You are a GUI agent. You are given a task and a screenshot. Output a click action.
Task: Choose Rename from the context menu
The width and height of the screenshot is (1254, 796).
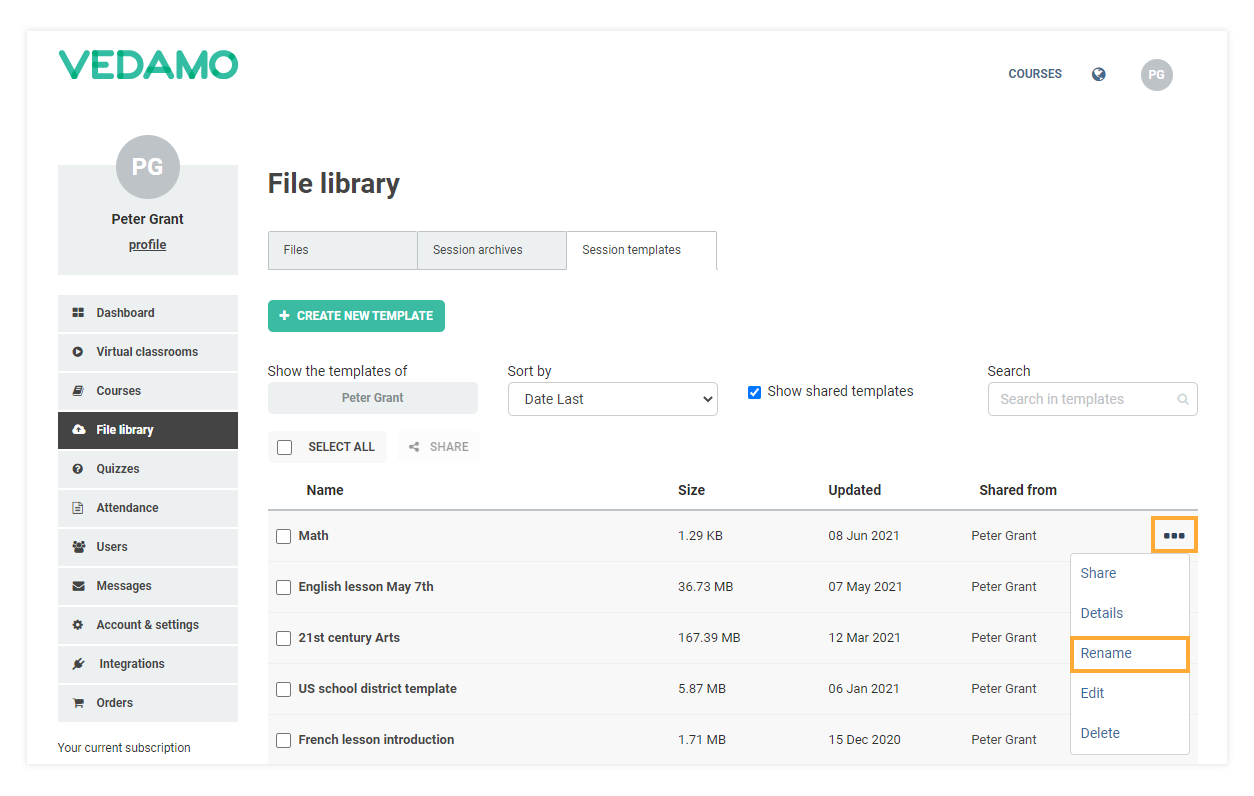pos(1129,653)
